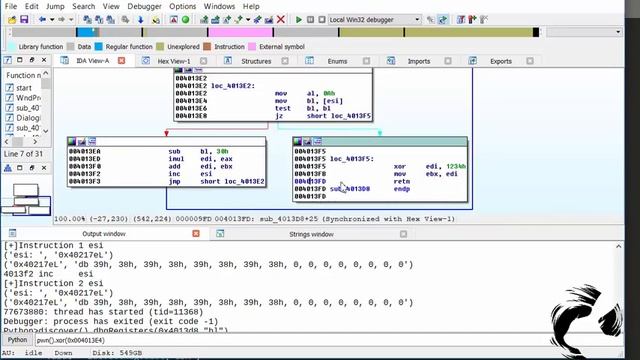The height and width of the screenshot is (360, 640).
Task: Float the Functions window panel
Action: (x=32, y=60)
